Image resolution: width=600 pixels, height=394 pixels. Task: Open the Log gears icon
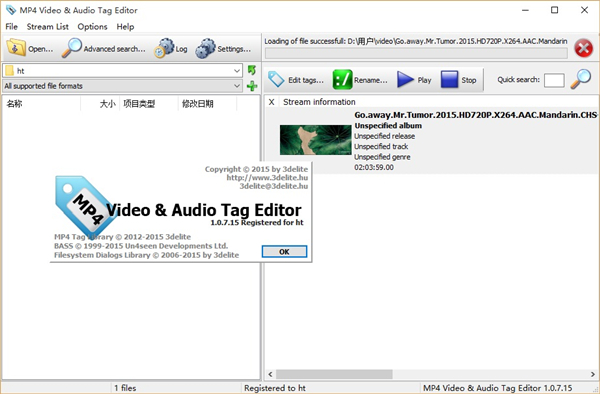164,48
